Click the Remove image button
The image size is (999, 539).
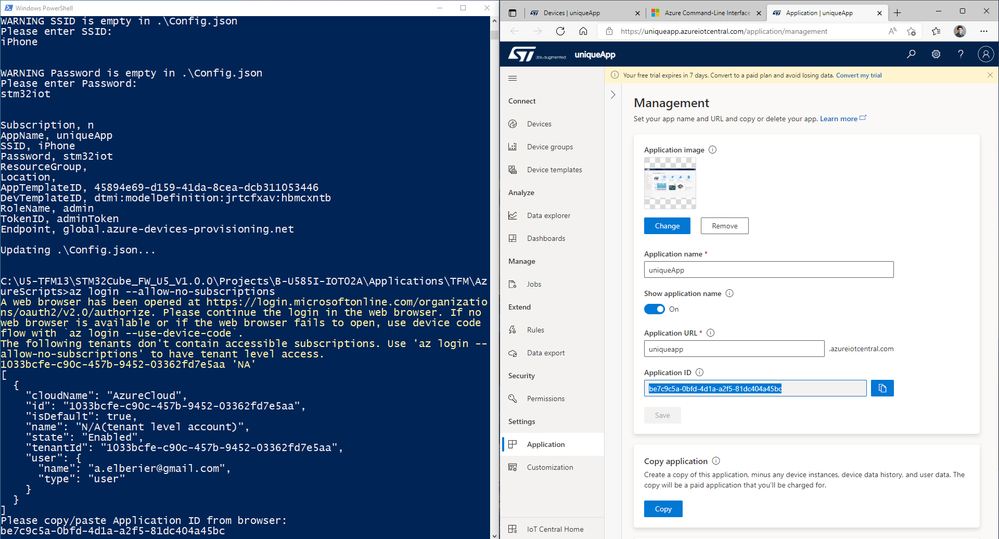pos(724,226)
